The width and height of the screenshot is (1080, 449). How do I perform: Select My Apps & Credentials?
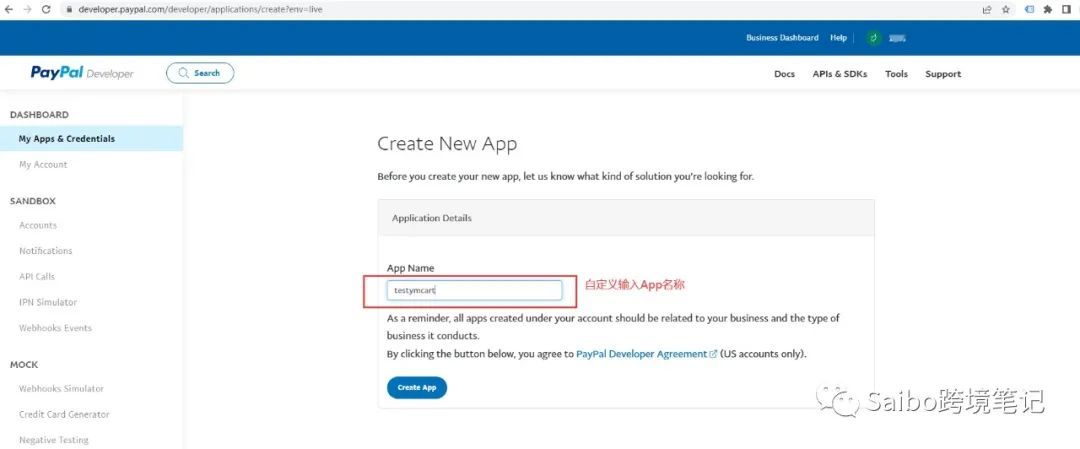click(x=91, y=138)
